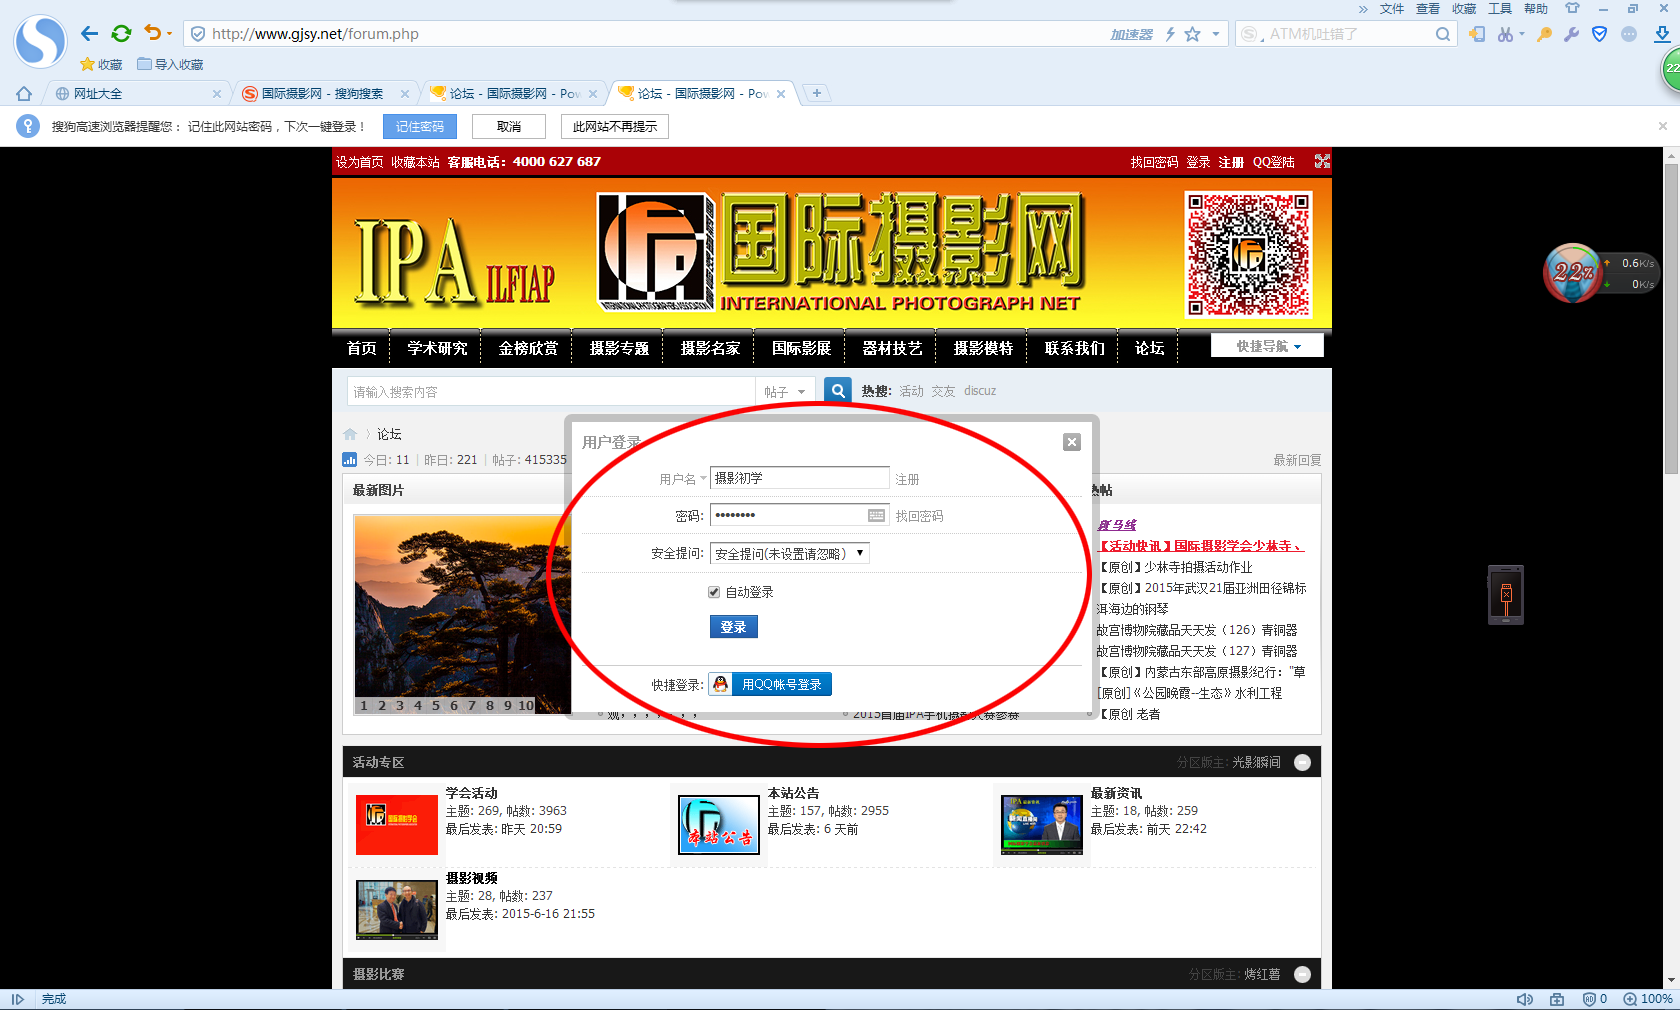Open the 工具 menu
The height and width of the screenshot is (1010, 1680).
(1500, 9)
